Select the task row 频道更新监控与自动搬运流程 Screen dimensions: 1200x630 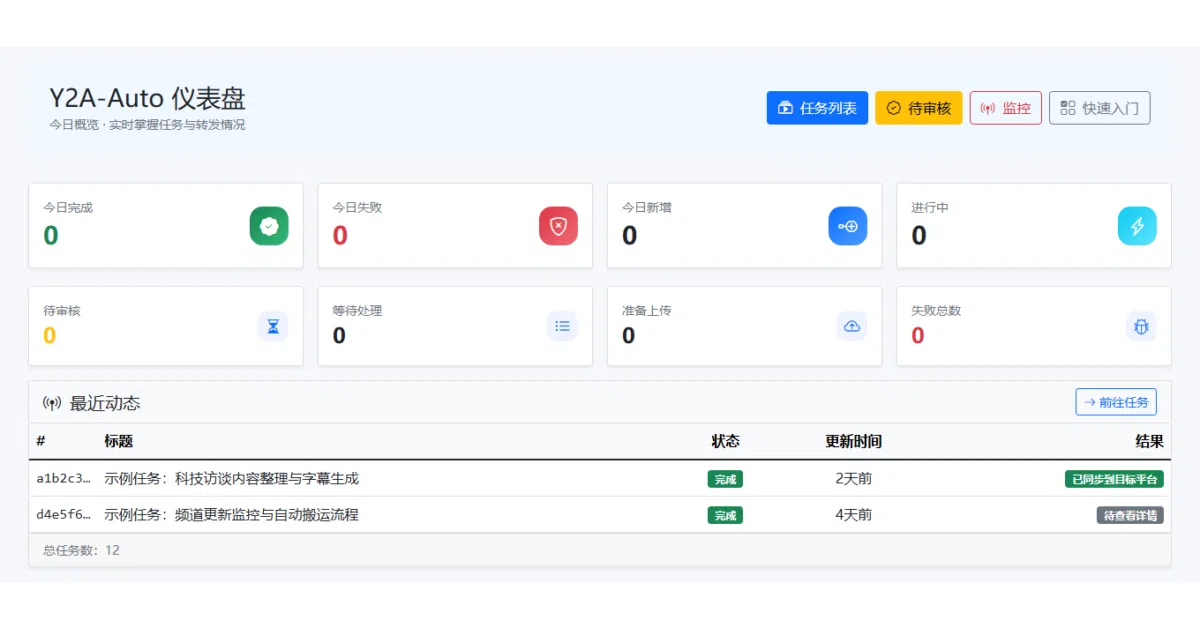(x=600, y=515)
